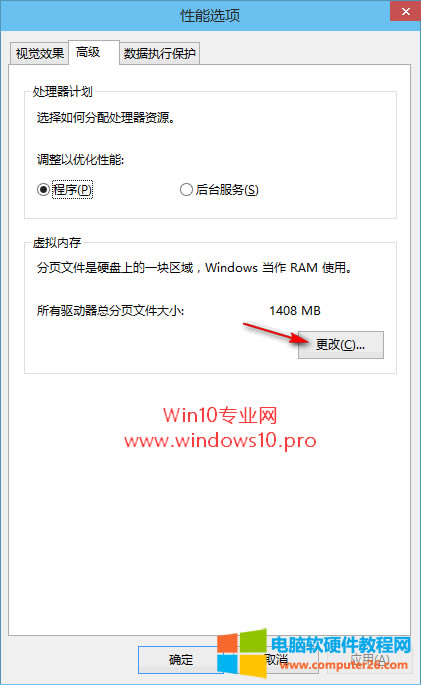The image size is (421, 685).
Task: Select the 程序(P) radio option
Action: click(65, 190)
